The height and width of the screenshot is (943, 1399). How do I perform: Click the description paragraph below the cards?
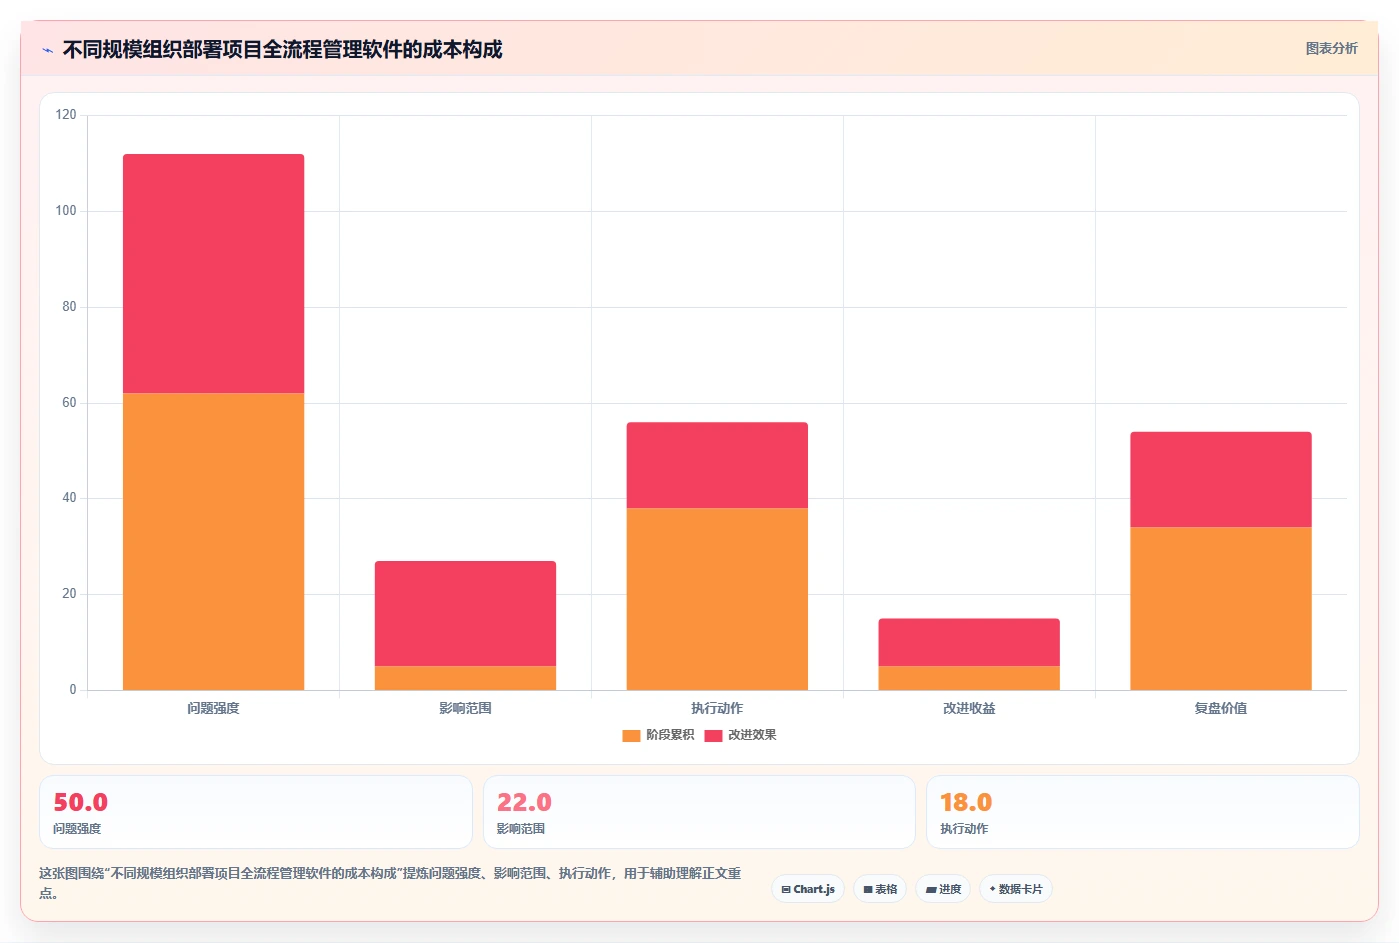(x=390, y=883)
